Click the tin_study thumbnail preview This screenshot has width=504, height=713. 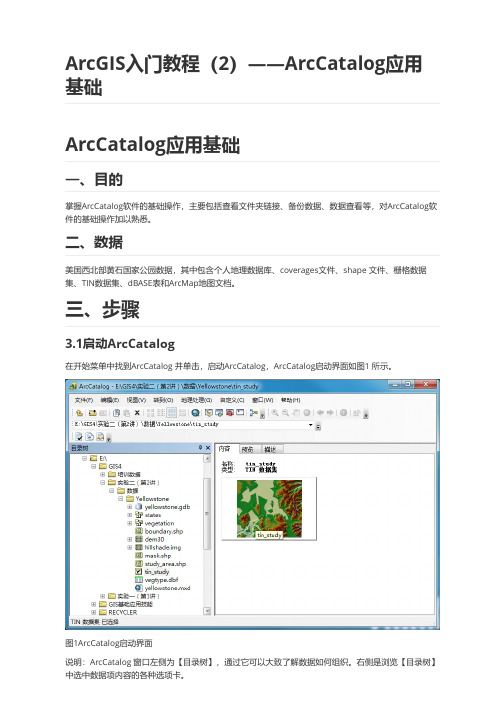[x=269, y=509]
